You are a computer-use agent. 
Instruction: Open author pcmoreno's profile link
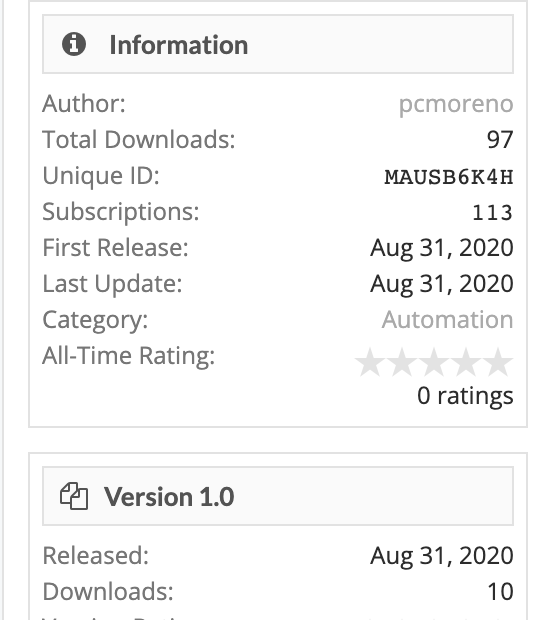click(456, 104)
